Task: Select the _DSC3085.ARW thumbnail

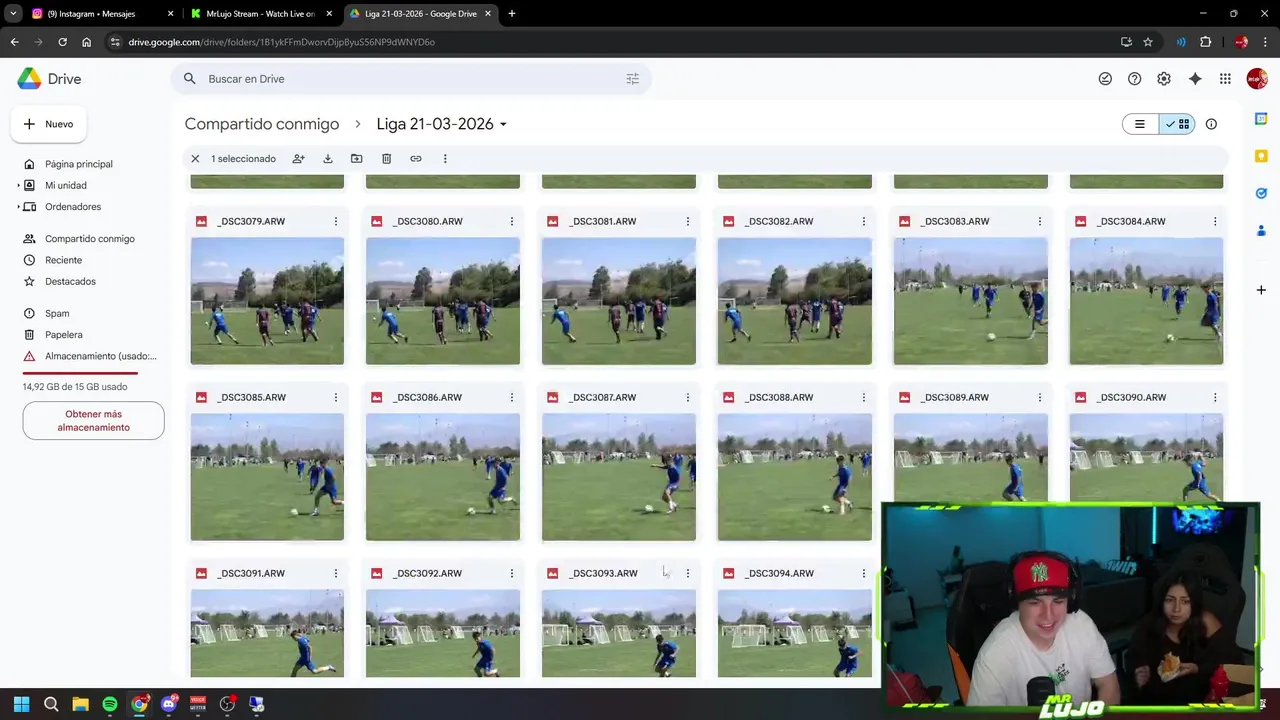Action: (x=267, y=477)
